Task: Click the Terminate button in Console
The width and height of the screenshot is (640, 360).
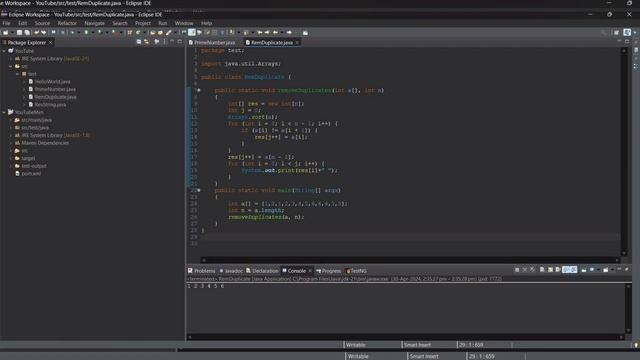Action: click(517, 270)
